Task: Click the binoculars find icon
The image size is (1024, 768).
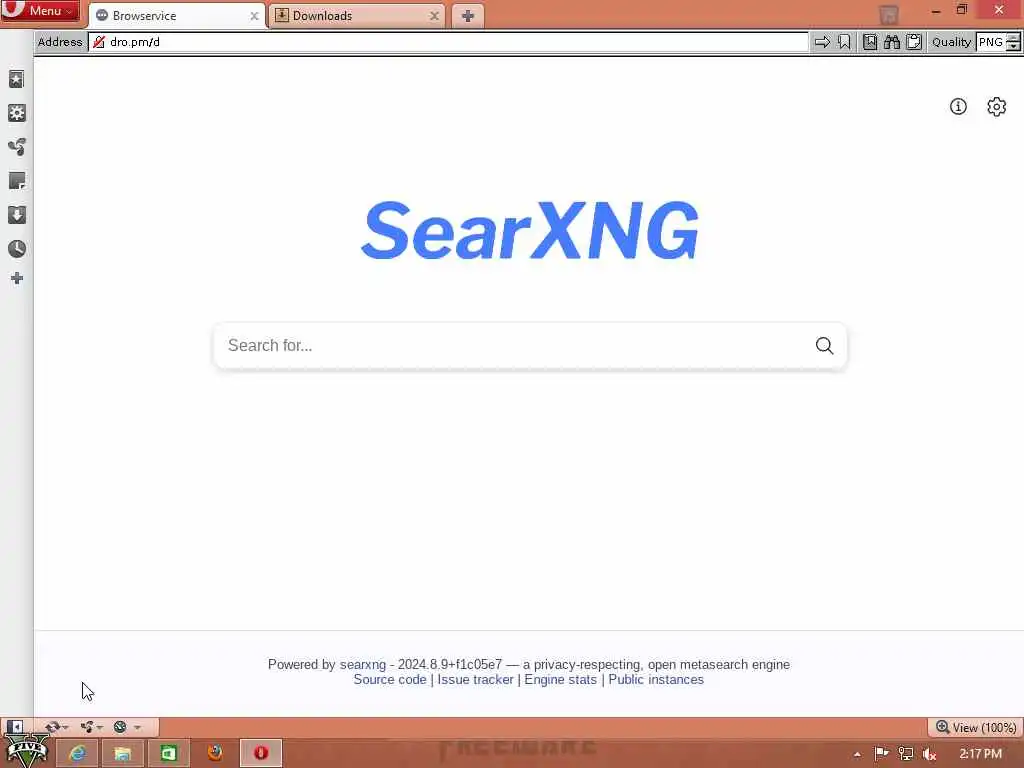Action: point(892,42)
